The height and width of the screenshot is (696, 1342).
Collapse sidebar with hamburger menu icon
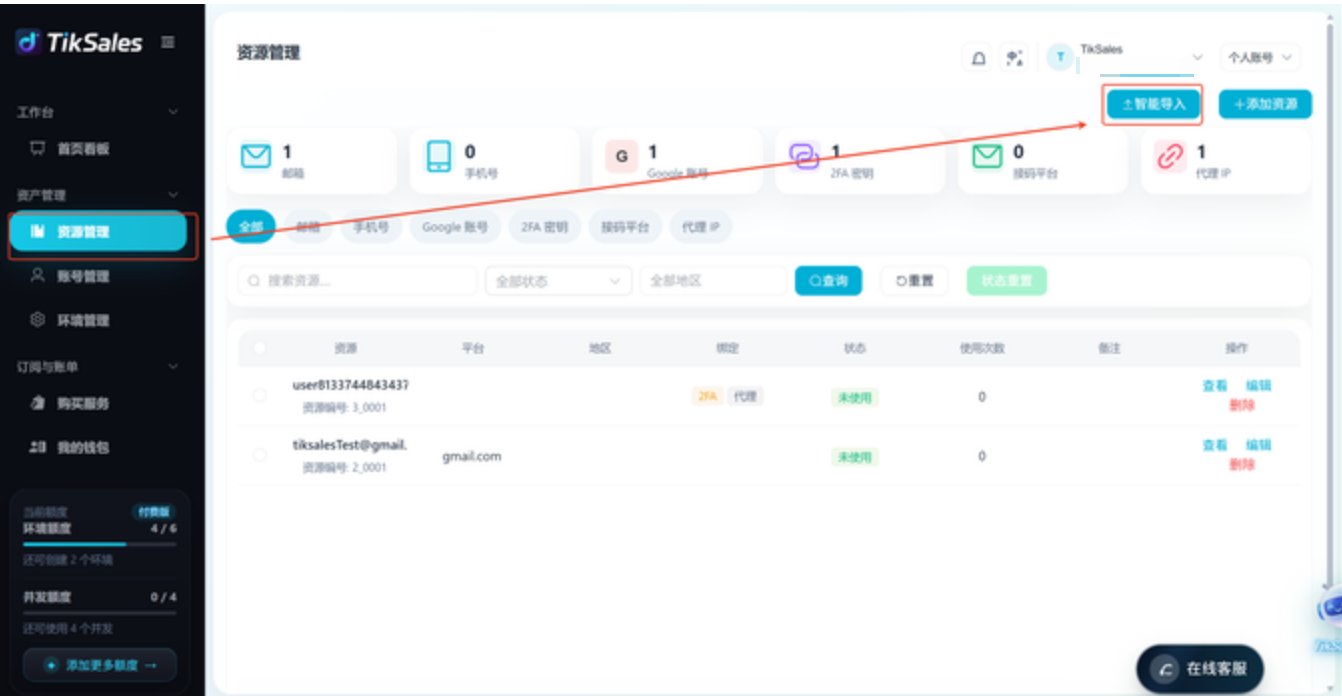tap(168, 42)
